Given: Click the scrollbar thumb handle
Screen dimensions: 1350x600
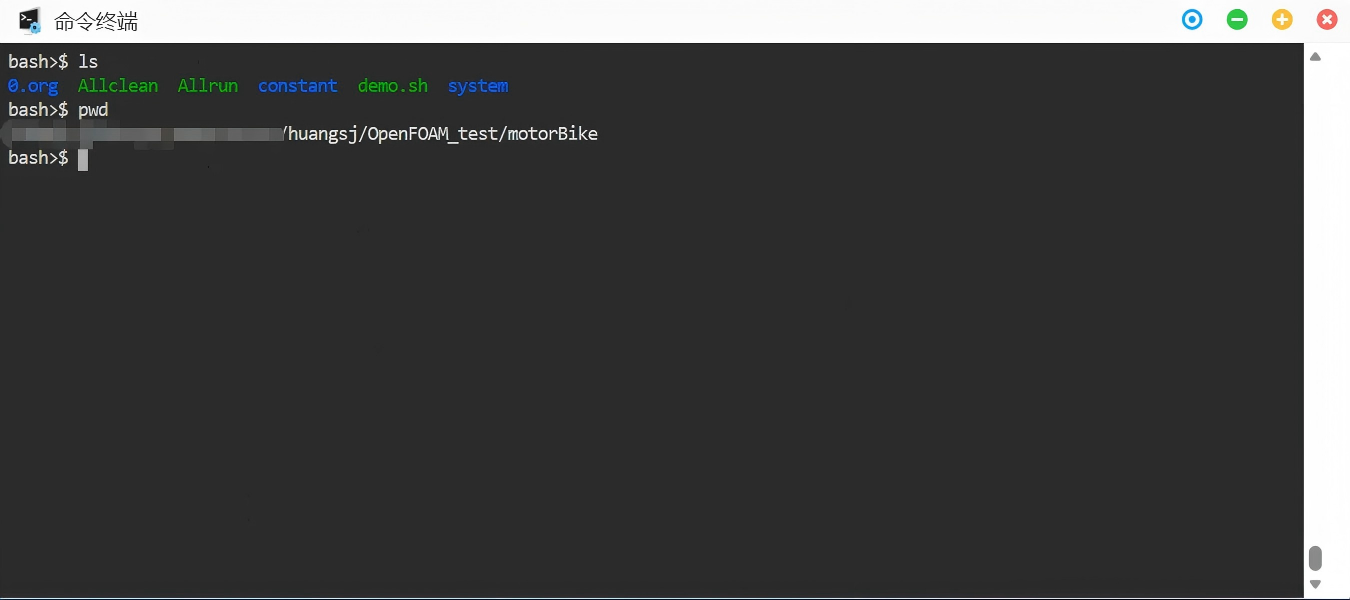Looking at the screenshot, I should point(1316,557).
